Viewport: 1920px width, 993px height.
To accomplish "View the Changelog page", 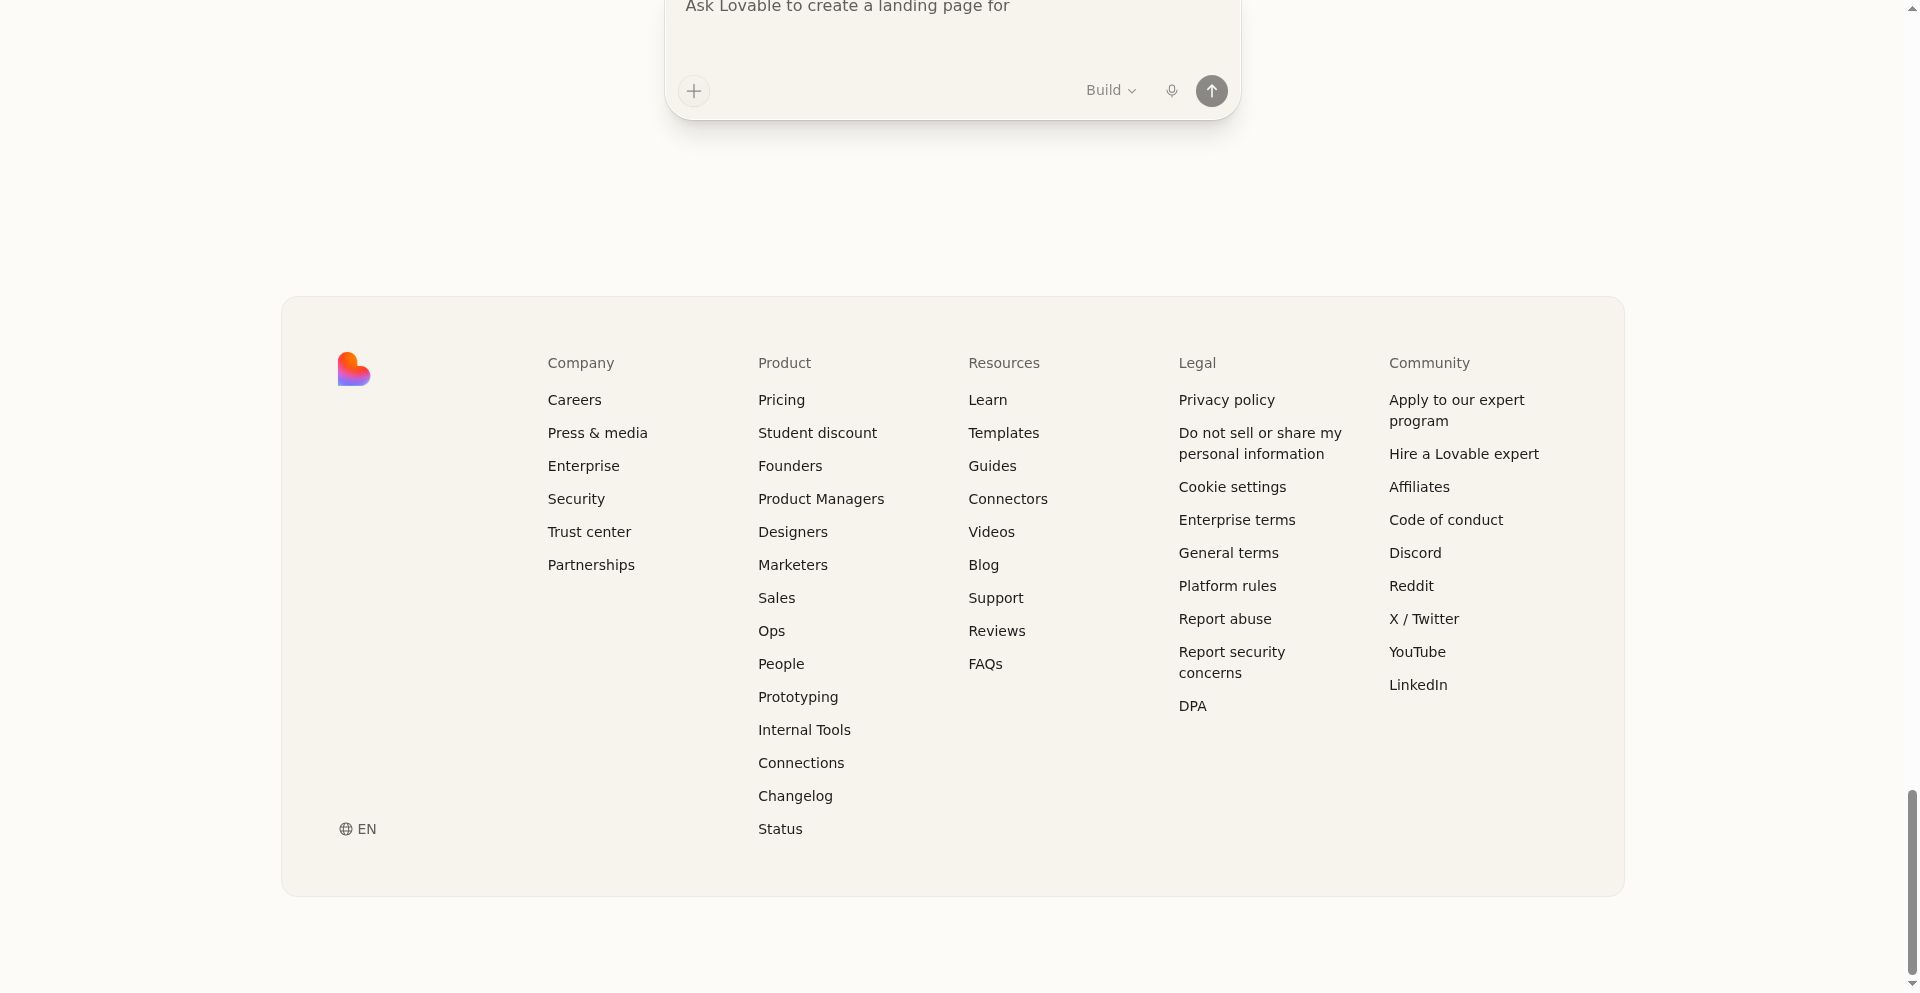I will click(795, 796).
